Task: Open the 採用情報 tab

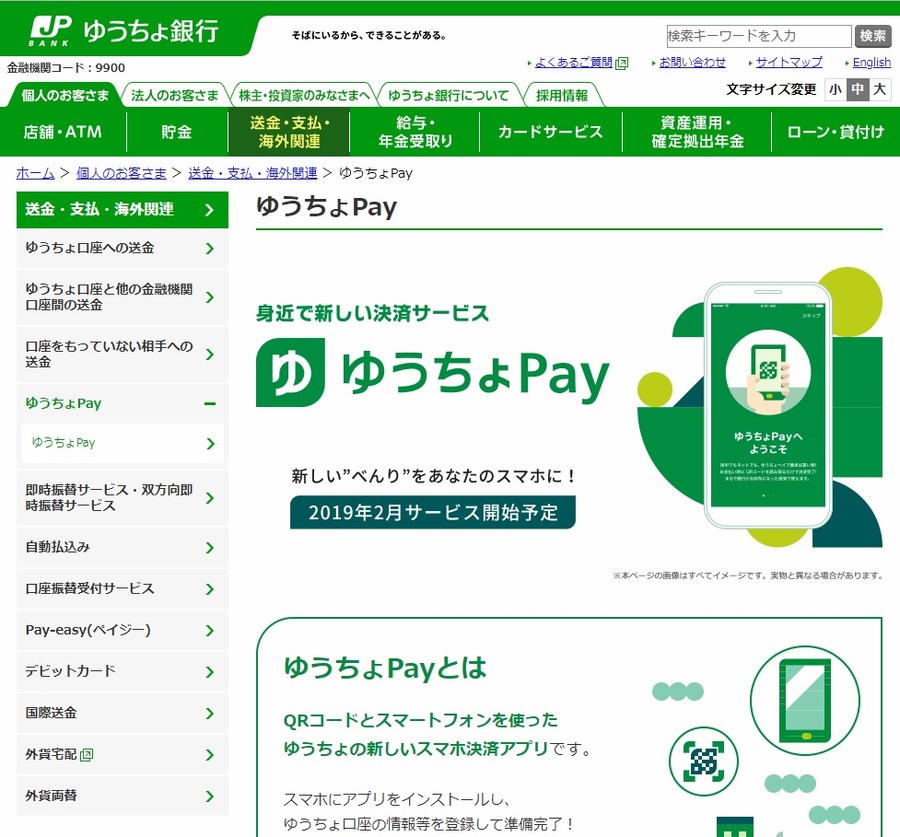Action: click(x=562, y=95)
